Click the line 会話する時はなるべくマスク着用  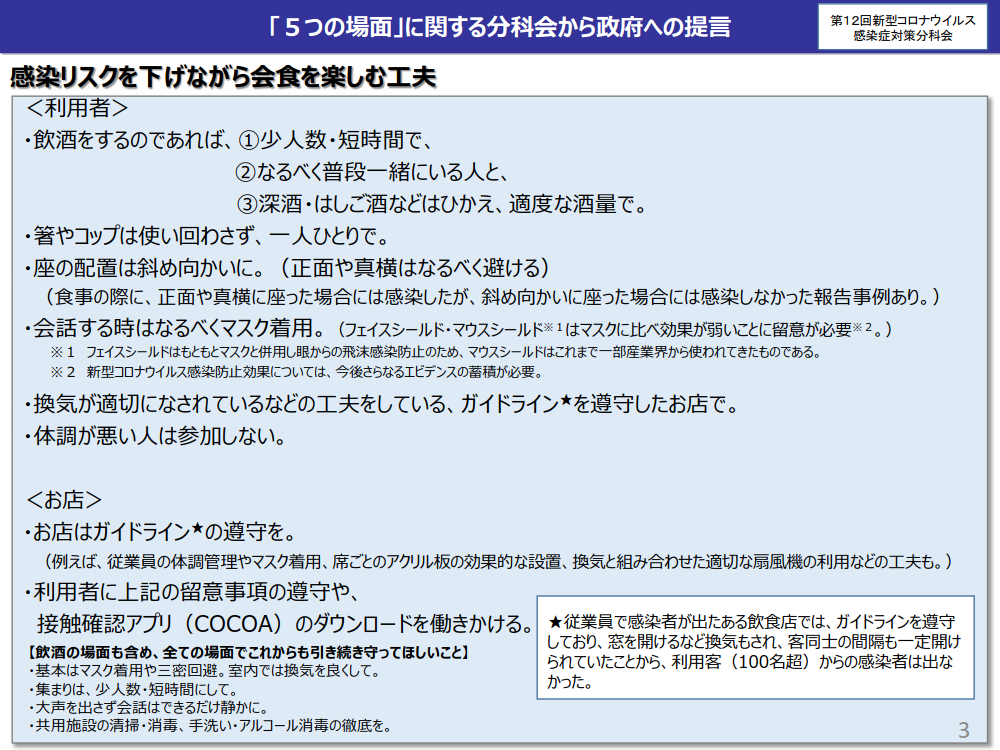(177, 328)
